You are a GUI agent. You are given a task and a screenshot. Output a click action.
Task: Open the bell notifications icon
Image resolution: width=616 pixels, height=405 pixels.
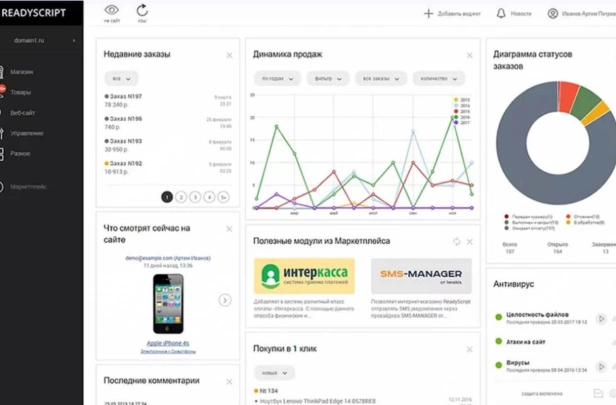pos(501,14)
